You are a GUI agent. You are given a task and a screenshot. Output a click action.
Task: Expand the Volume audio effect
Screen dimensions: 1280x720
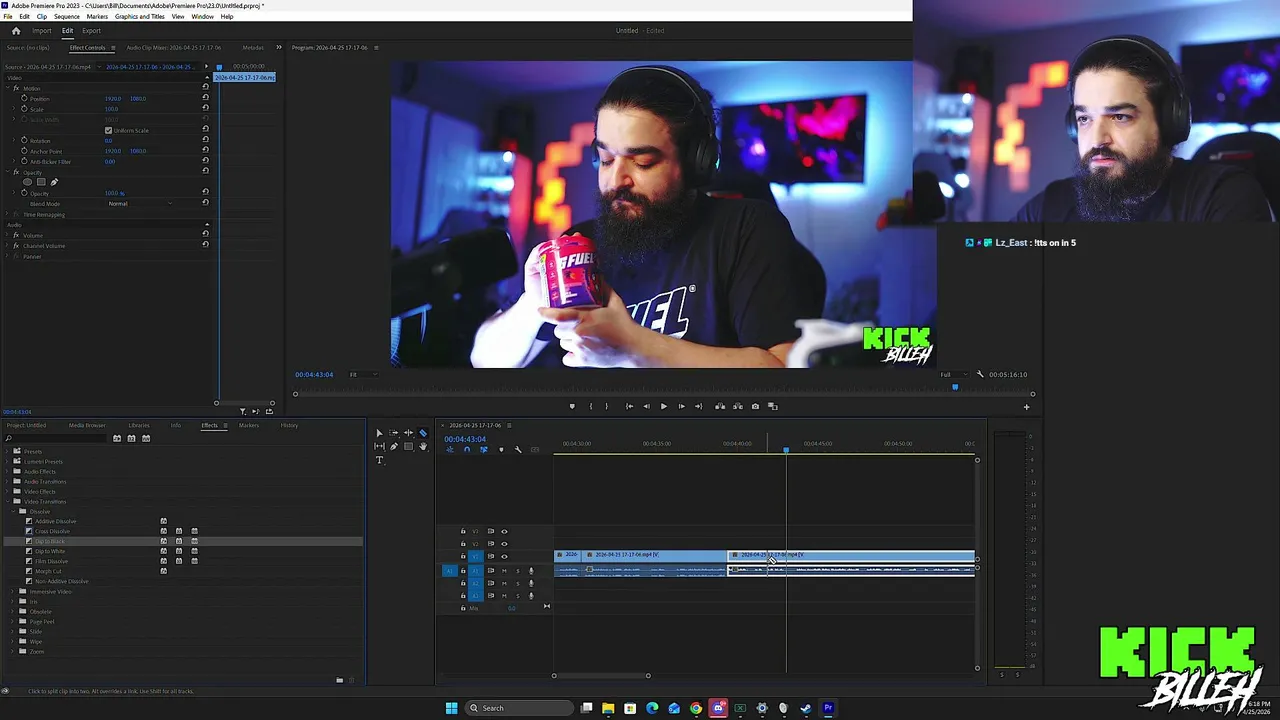tap(8, 235)
